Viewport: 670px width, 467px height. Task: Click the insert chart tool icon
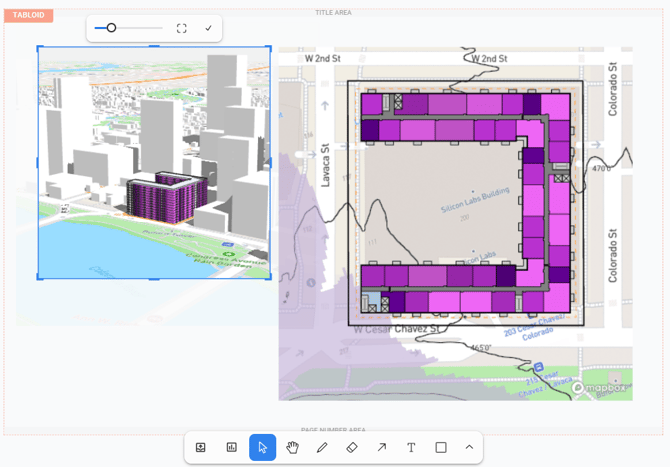click(x=231, y=448)
